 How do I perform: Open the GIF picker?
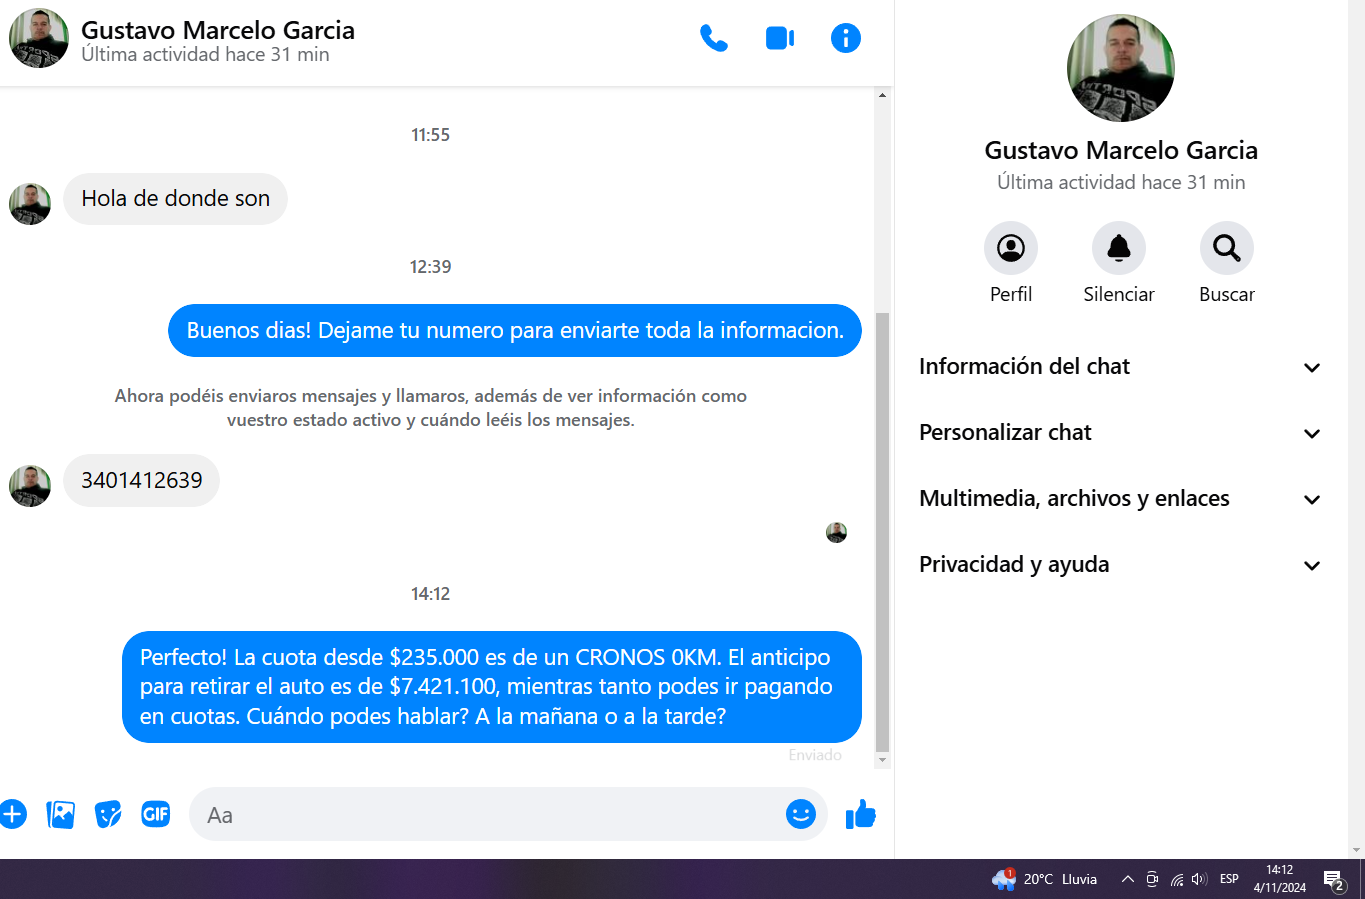point(156,814)
